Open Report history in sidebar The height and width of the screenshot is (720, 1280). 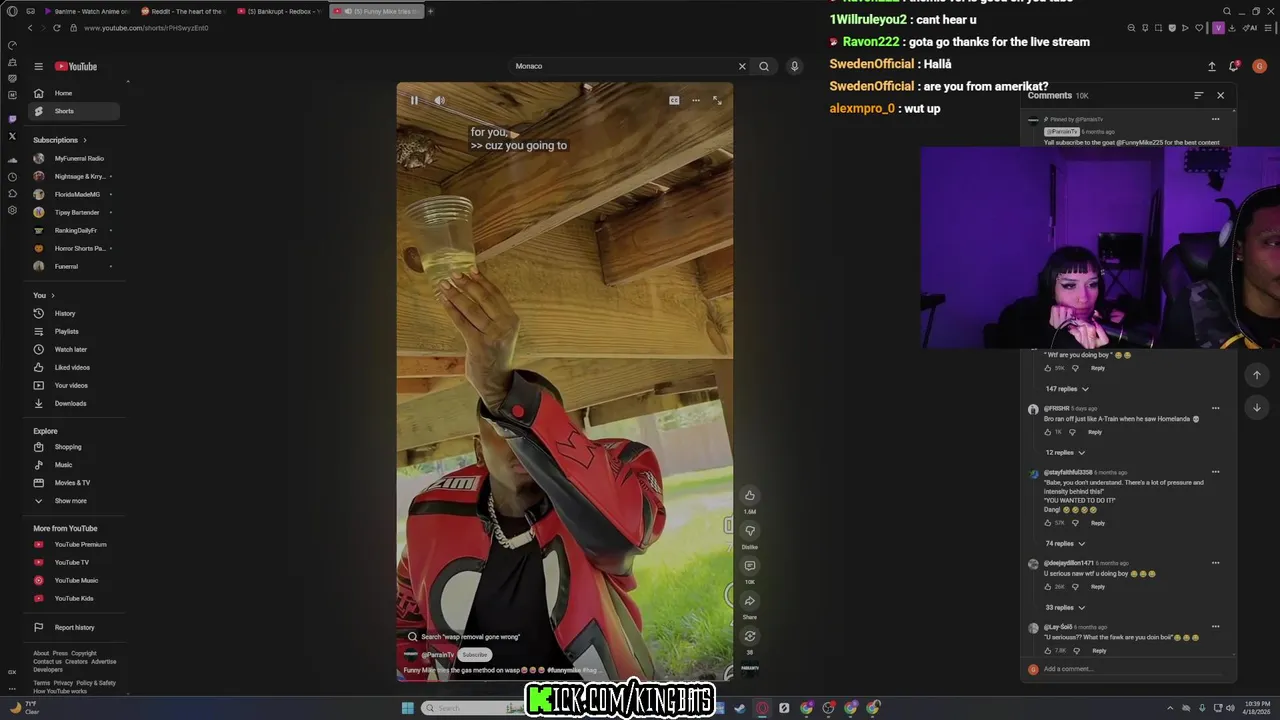(x=73, y=627)
